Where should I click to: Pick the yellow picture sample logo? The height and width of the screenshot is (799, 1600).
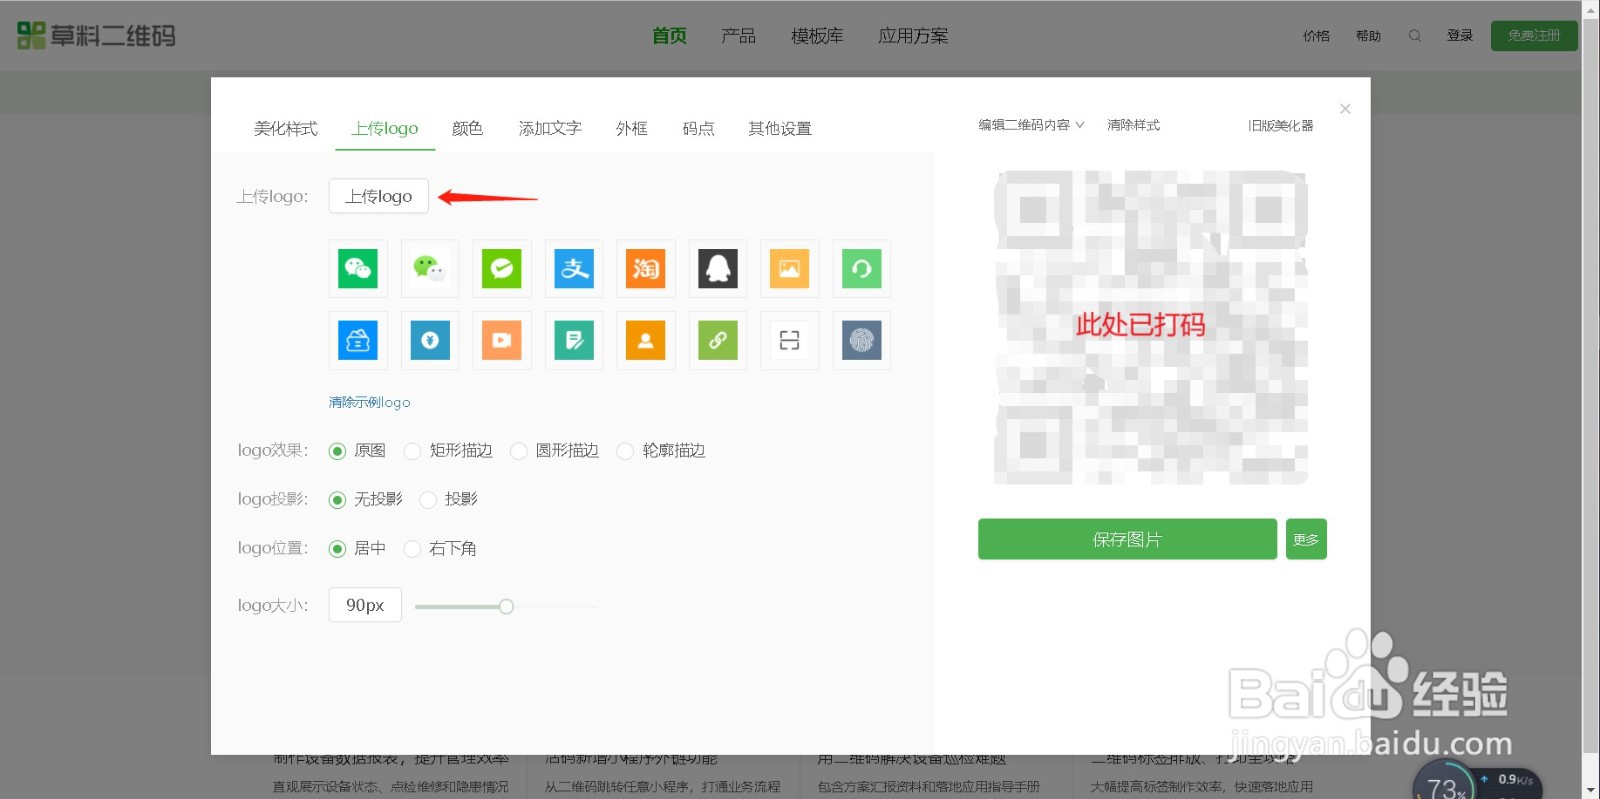pos(790,269)
